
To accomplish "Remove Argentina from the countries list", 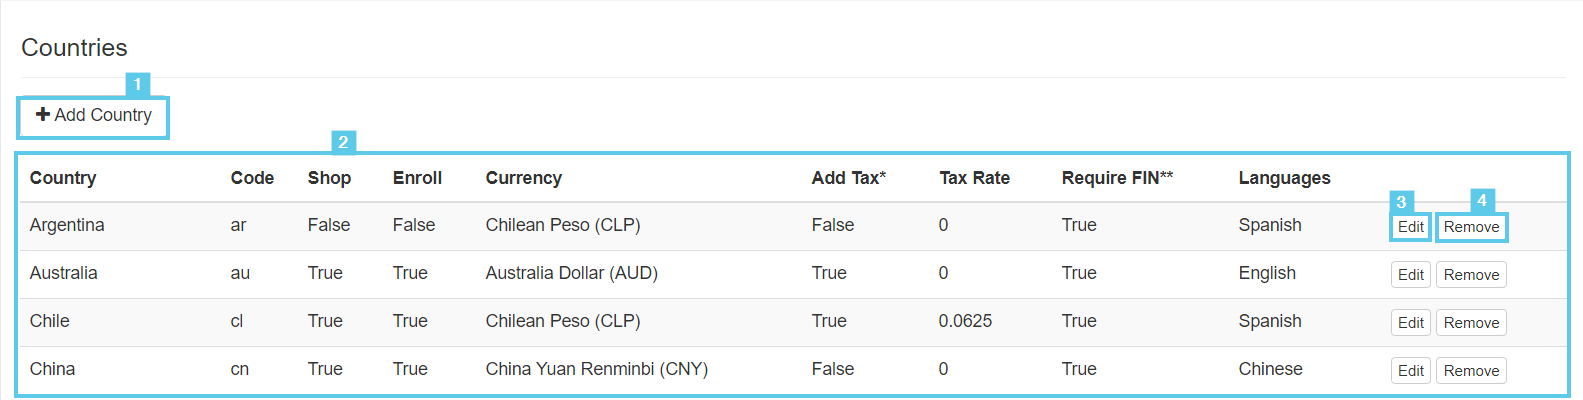I will click(x=1471, y=227).
